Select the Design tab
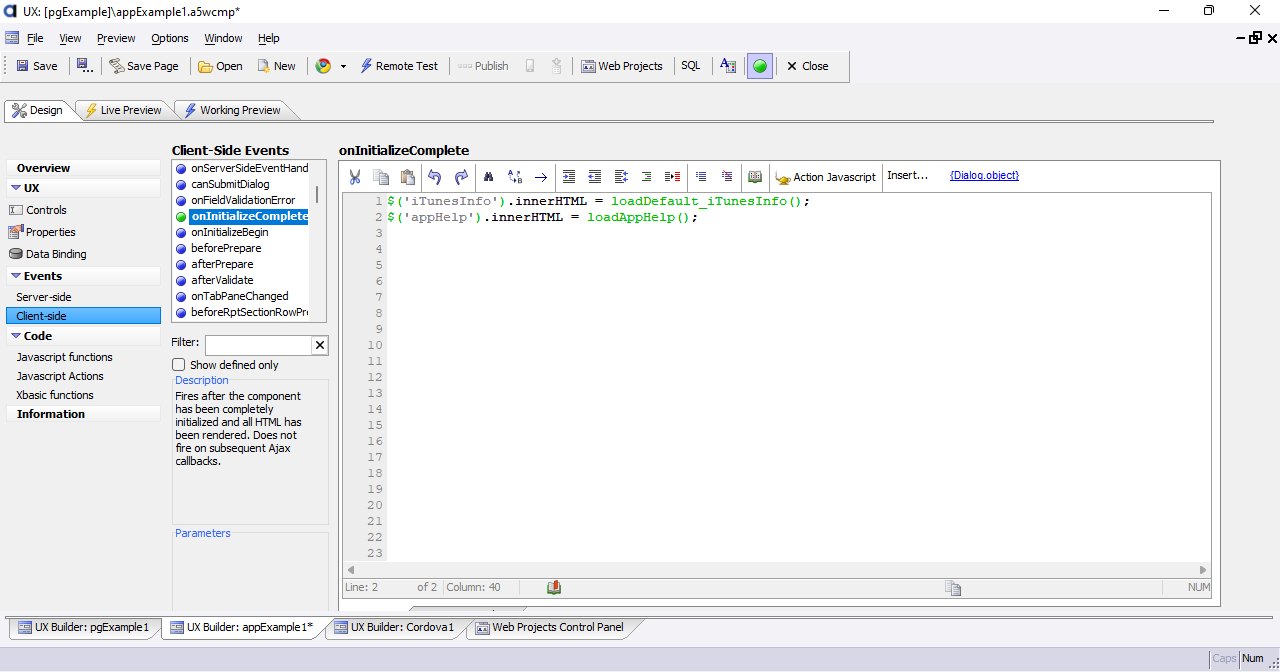This screenshot has width=1280, height=672. click(x=37, y=110)
